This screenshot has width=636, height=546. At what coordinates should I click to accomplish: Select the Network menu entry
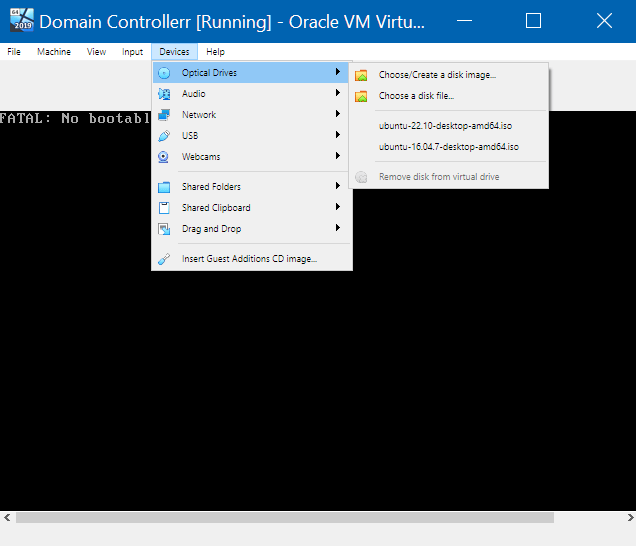point(252,115)
